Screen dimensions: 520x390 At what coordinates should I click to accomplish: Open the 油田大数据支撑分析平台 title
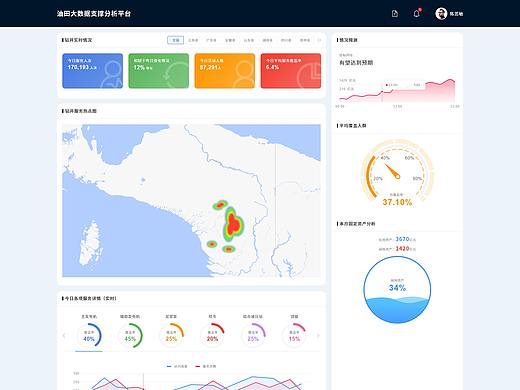(x=94, y=14)
